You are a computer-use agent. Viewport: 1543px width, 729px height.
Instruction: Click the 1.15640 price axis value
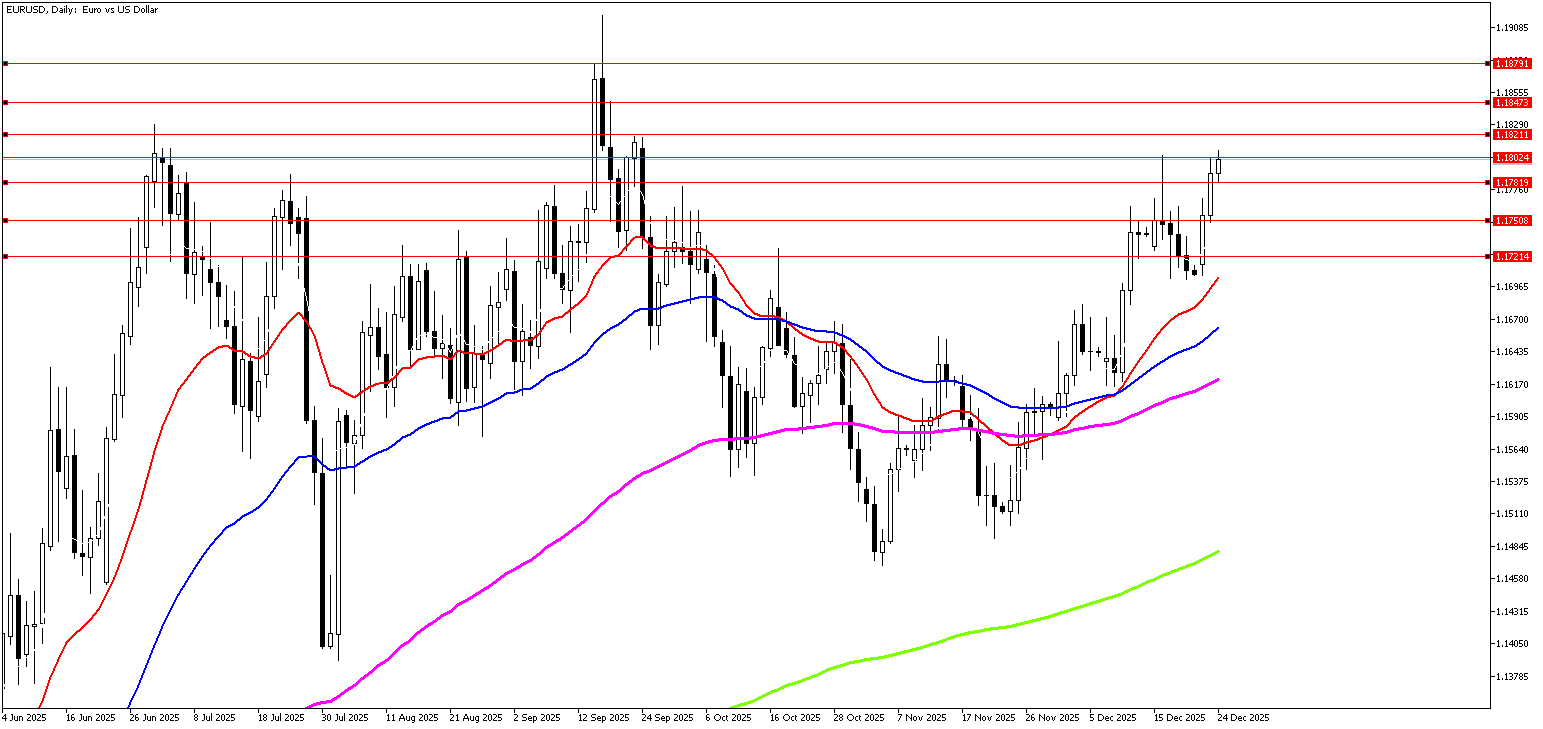[x=1513, y=449]
